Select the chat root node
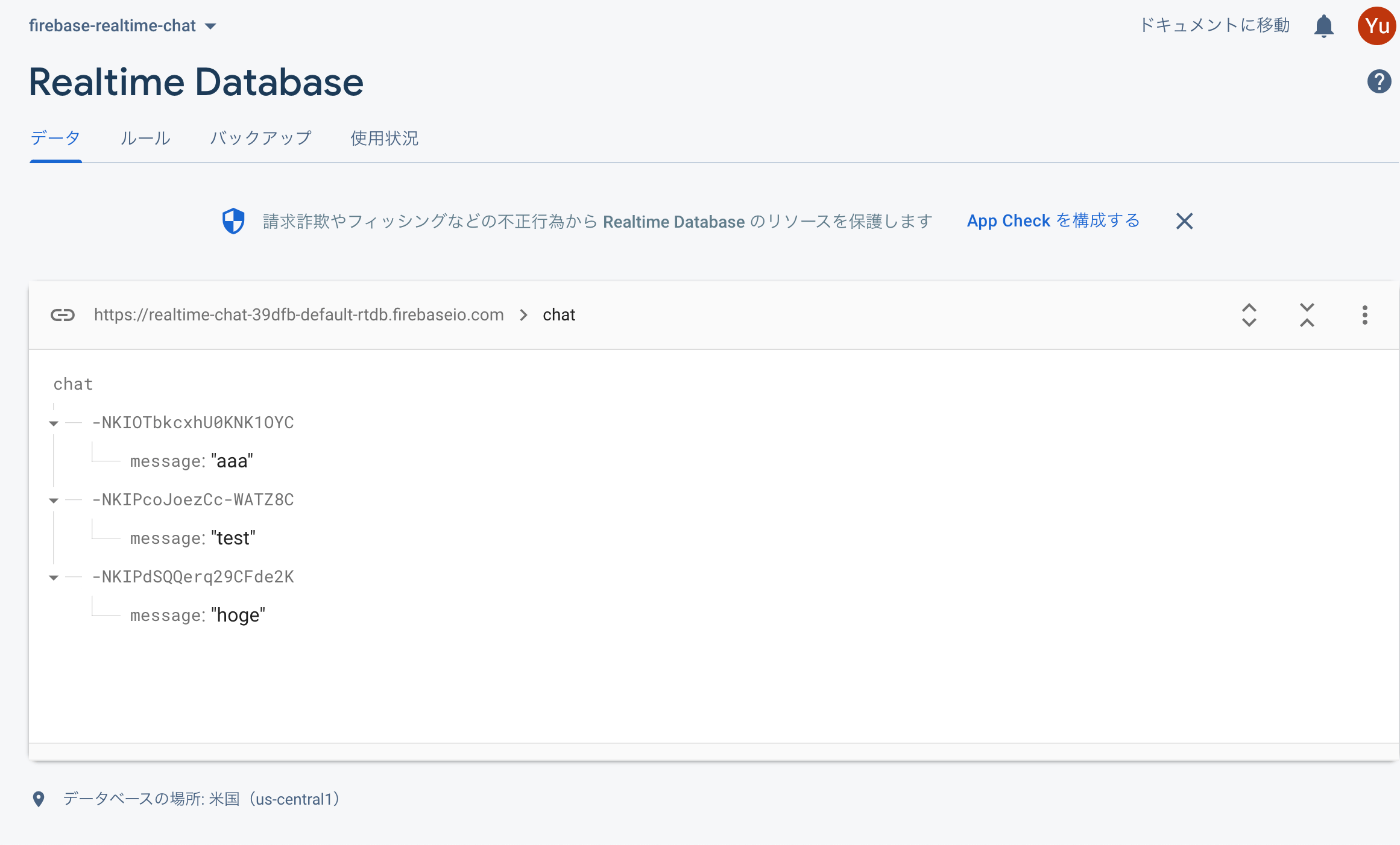Screen dimensions: 1400x845 [x=73, y=384]
